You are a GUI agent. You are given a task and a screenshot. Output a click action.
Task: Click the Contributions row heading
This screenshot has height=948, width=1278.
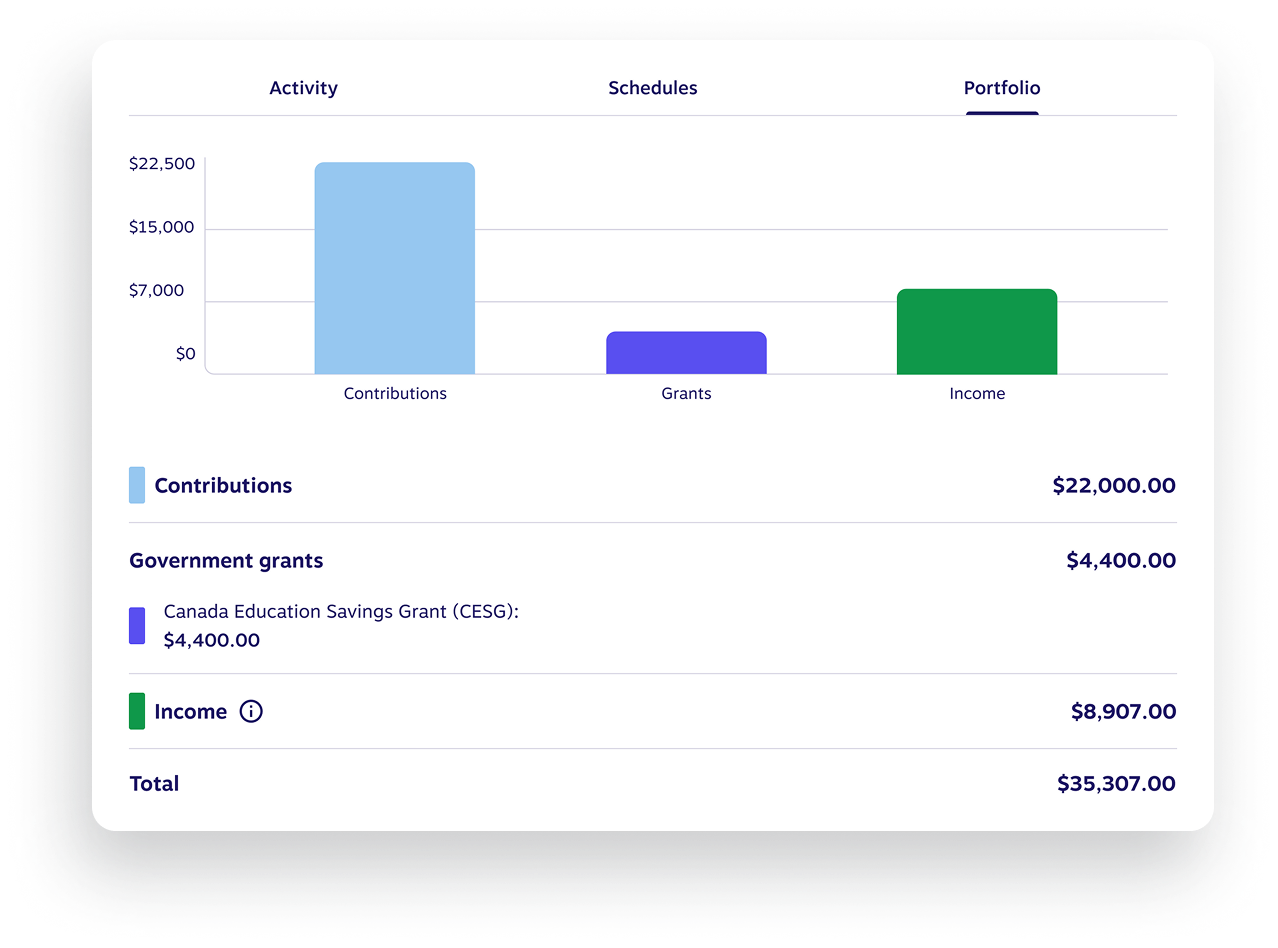pos(223,486)
